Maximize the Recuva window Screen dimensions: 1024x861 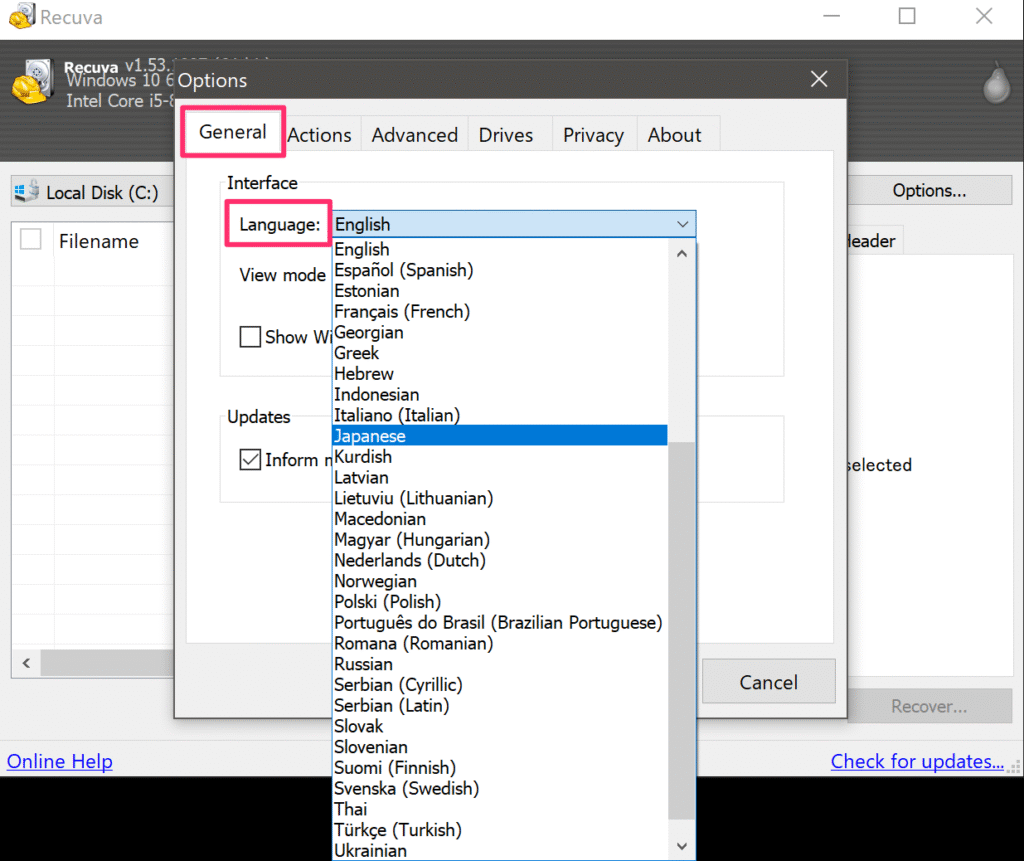click(x=907, y=16)
